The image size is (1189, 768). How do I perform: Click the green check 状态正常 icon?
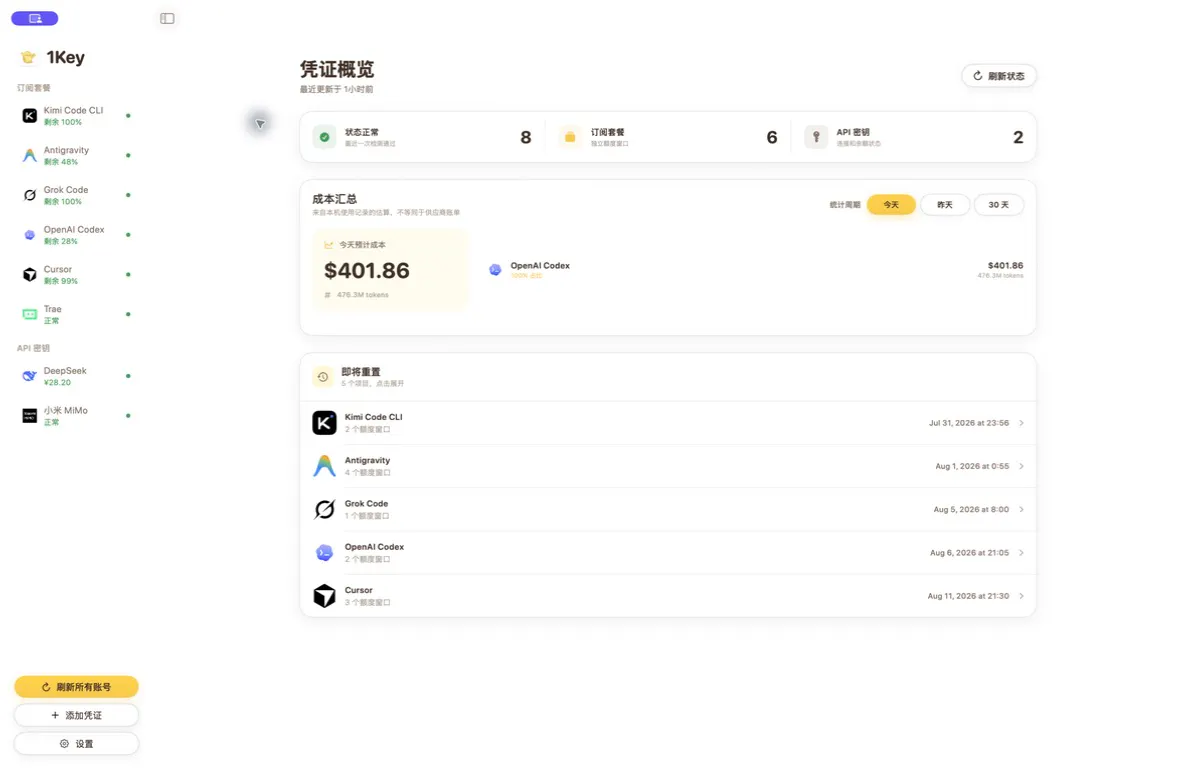(325, 137)
